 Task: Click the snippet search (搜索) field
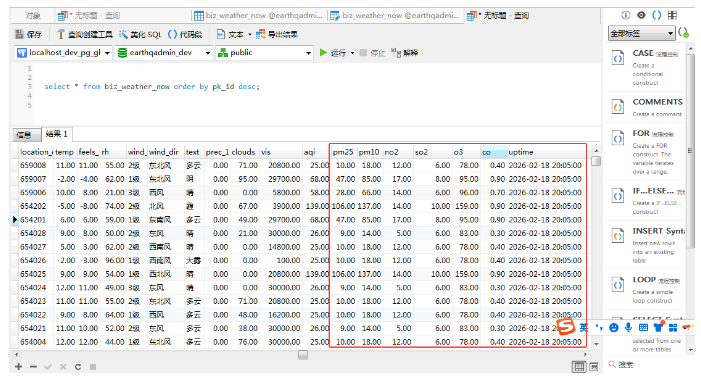(648, 365)
